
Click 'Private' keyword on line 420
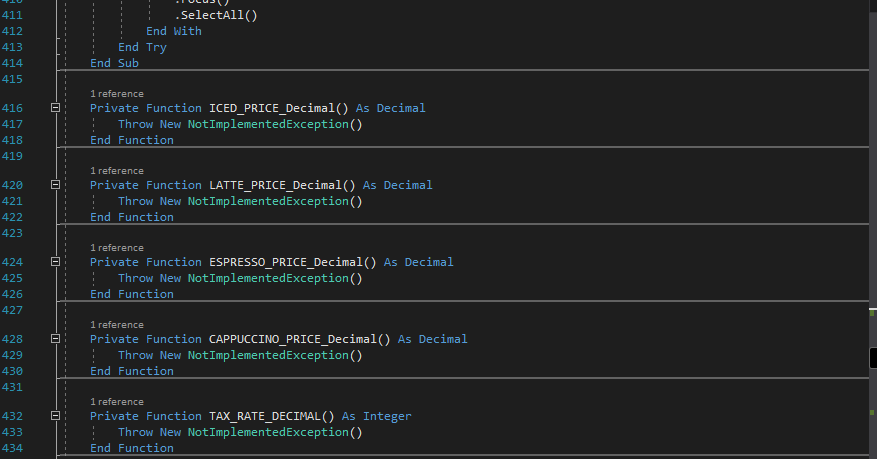click(114, 186)
